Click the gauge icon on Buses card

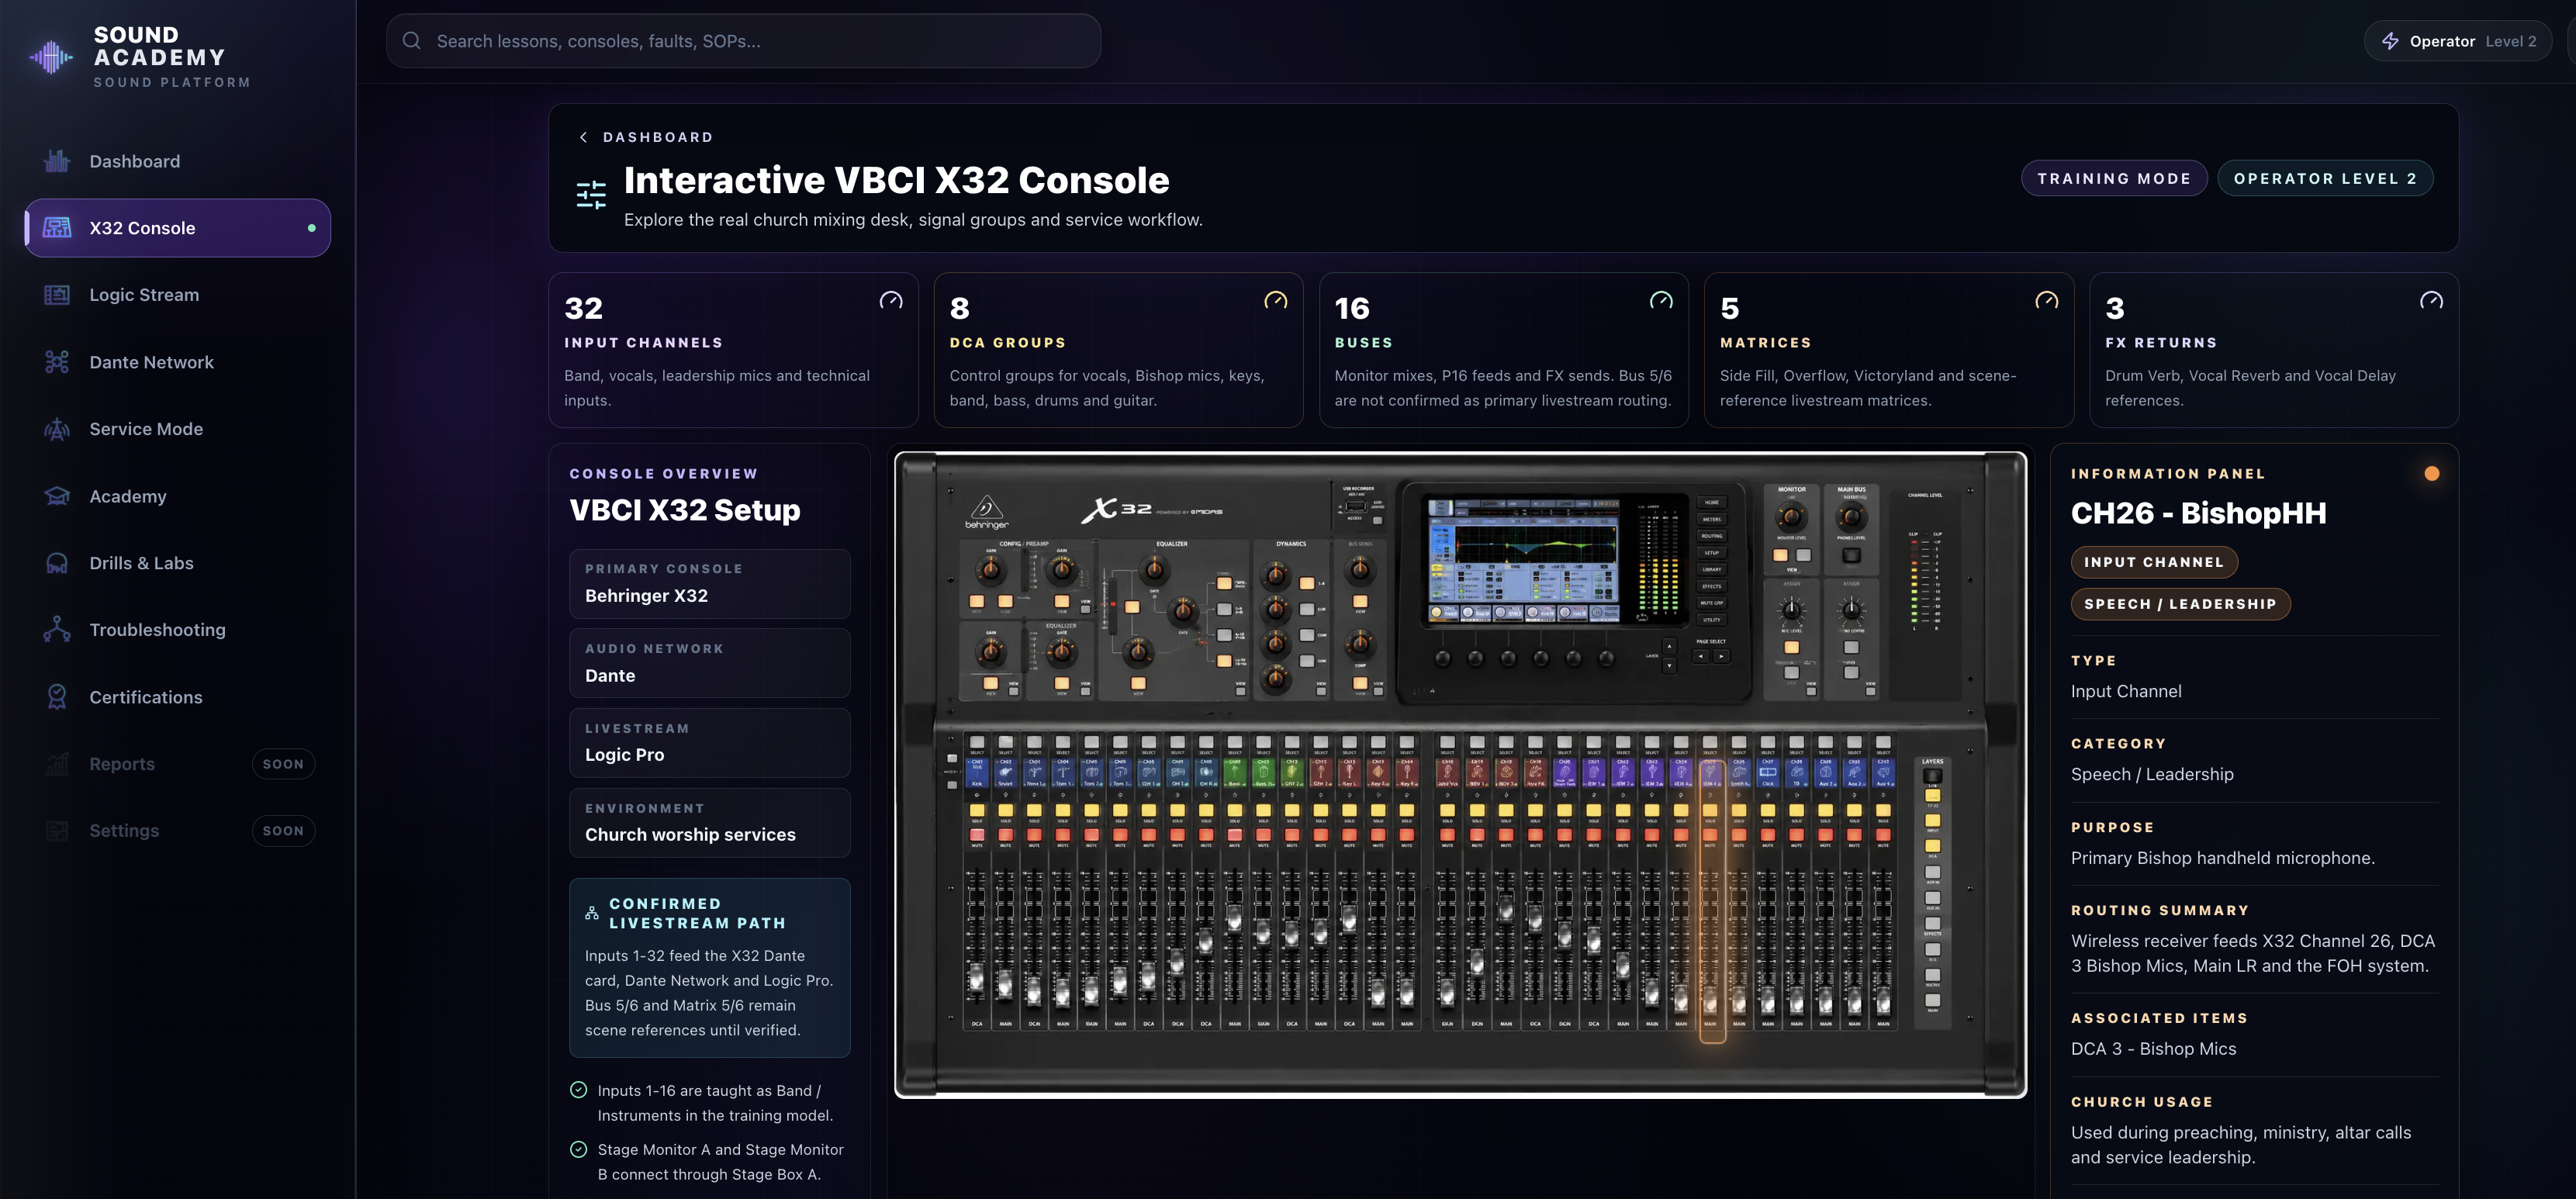tap(1661, 300)
